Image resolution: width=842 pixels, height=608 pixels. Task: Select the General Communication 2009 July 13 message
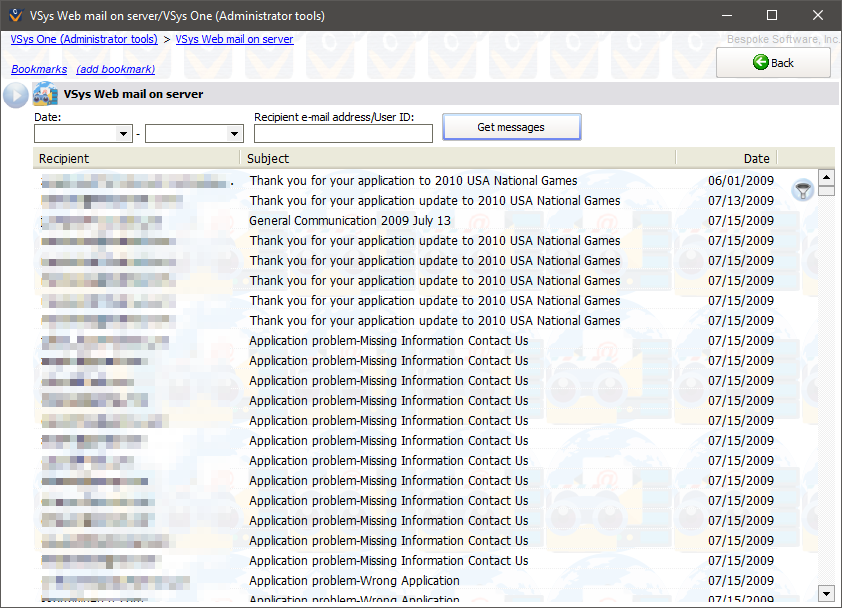(350, 221)
